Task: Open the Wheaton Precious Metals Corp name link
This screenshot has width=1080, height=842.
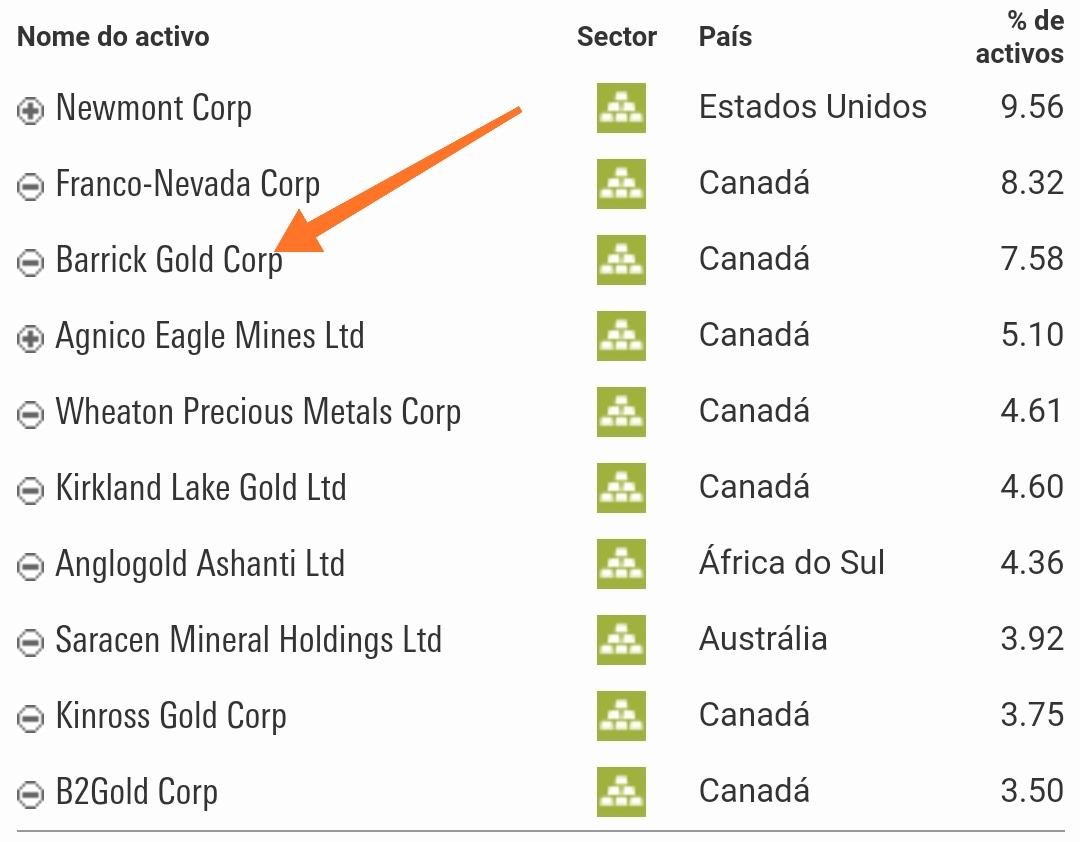Action: click(x=258, y=412)
